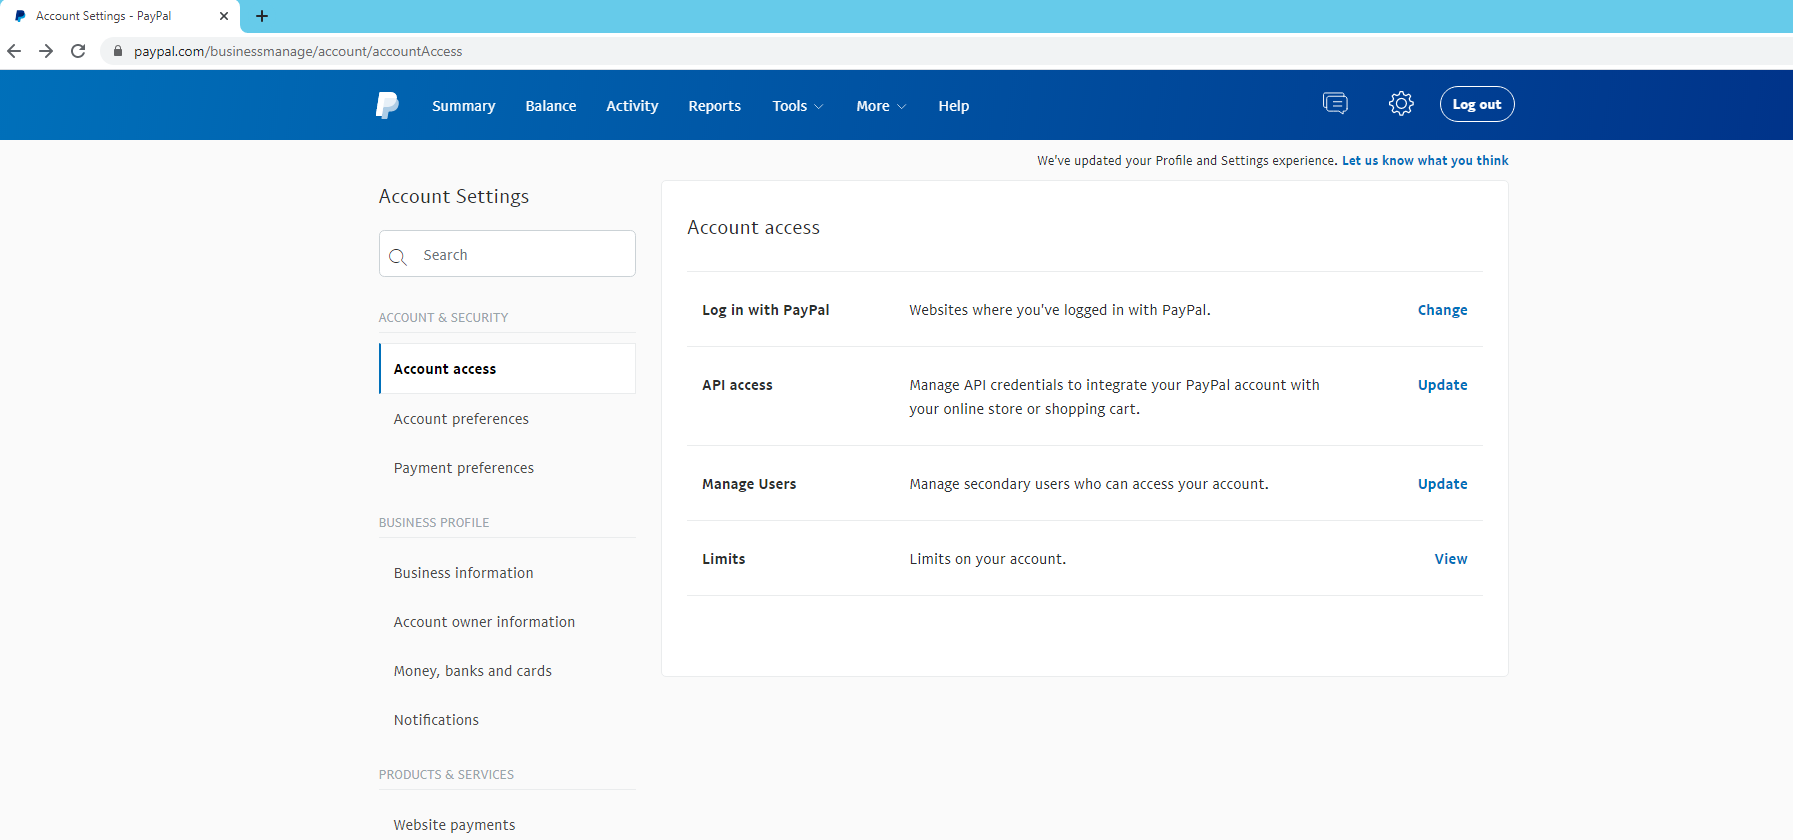The image size is (1793, 840).
Task: Open Website payments in the sidebar
Action: [455, 825]
